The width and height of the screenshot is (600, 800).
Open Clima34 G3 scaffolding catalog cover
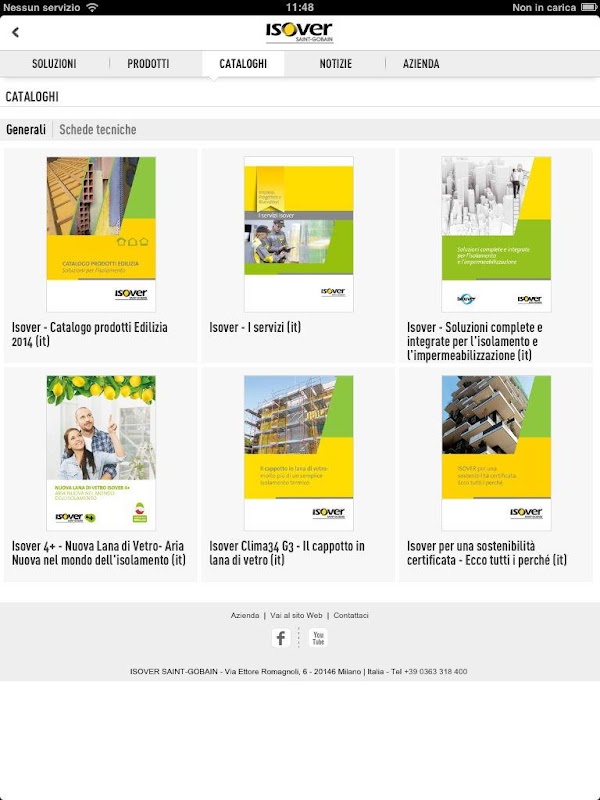click(x=298, y=453)
